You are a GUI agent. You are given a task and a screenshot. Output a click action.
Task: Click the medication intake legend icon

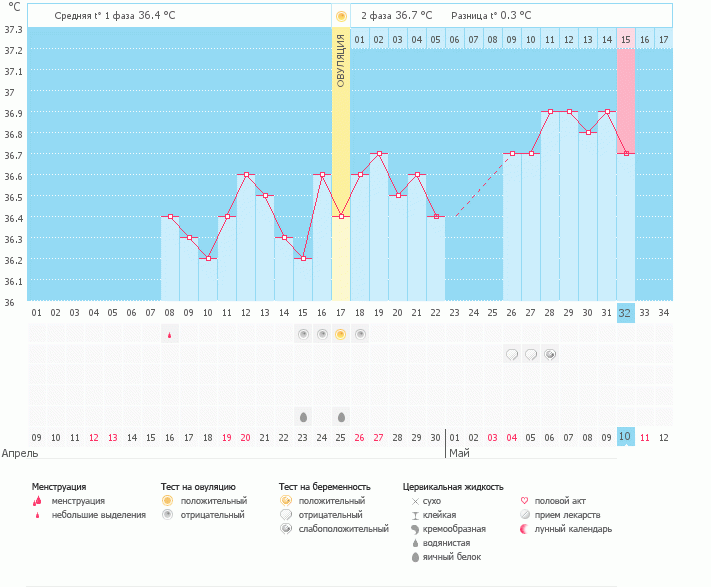(x=525, y=515)
